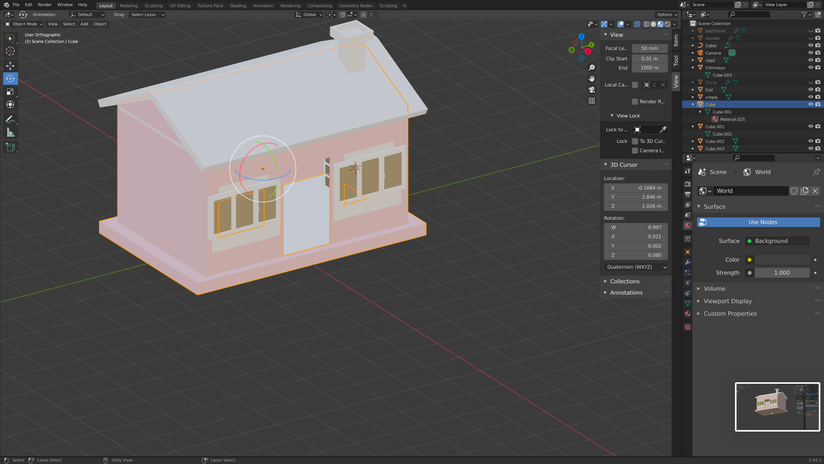Disable rendering for Cube.003 camera icon
This screenshot has height=464, width=824.
818,149
